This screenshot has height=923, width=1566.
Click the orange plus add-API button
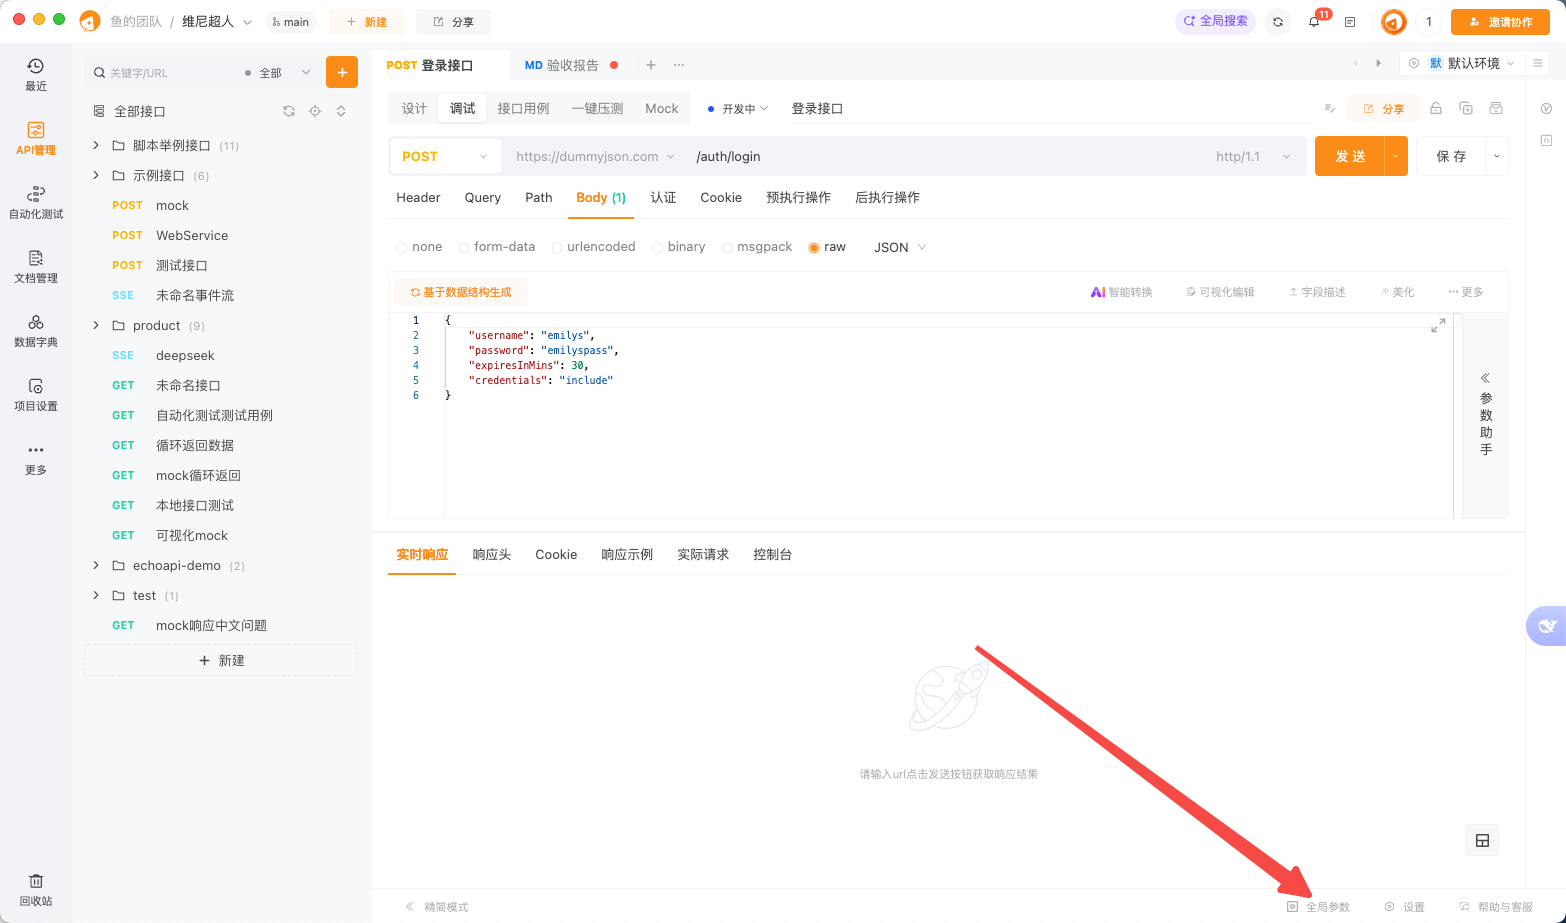click(342, 72)
